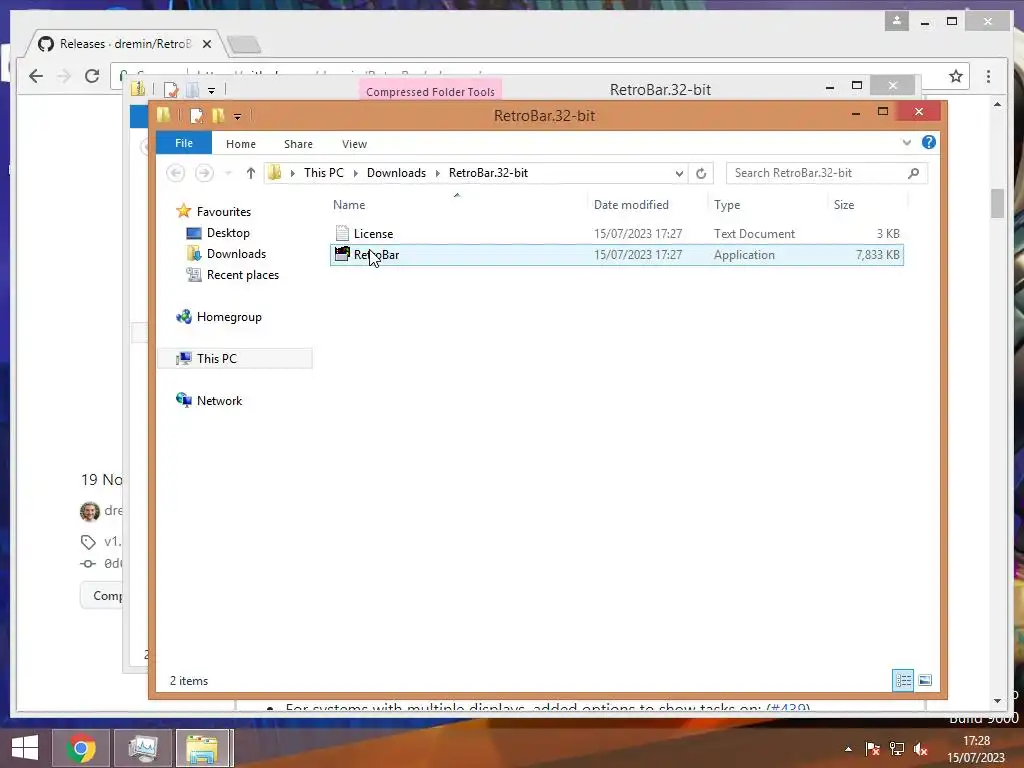Go up one folder level arrow
The width and height of the screenshot is (1024, 768).
pyautogui.click(x=251, y=173)
